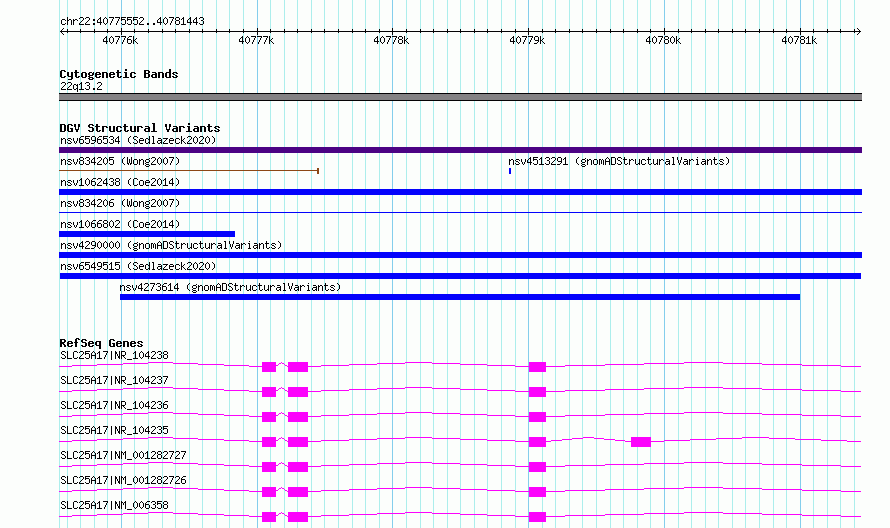Click the 40778k ruler tick label
This screenshot has height=528, width=890.
391,40
